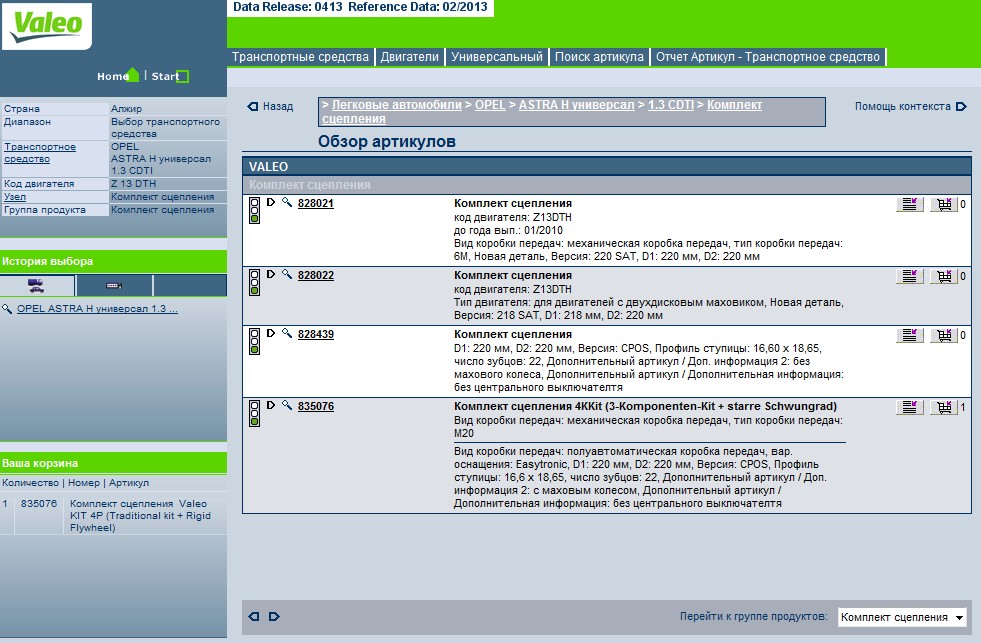The width and height of the screenshot is (981, 643).
Task: Click Start text link
Action: click(x=165, y=76)
